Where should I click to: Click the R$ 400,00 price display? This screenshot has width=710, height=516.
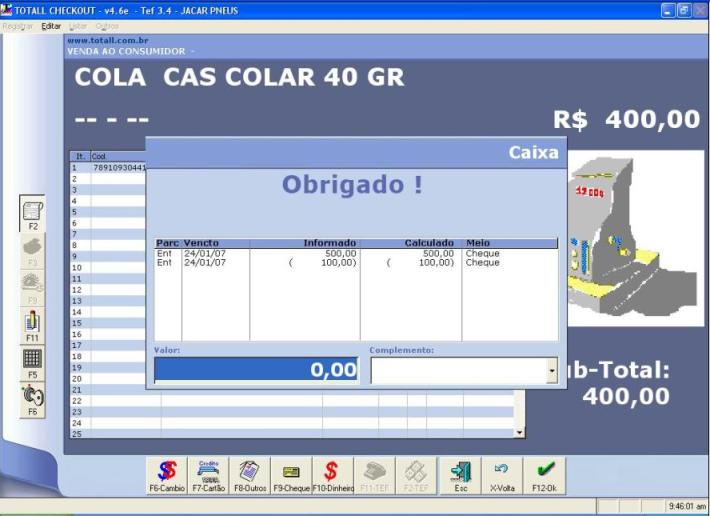point(626,119)
